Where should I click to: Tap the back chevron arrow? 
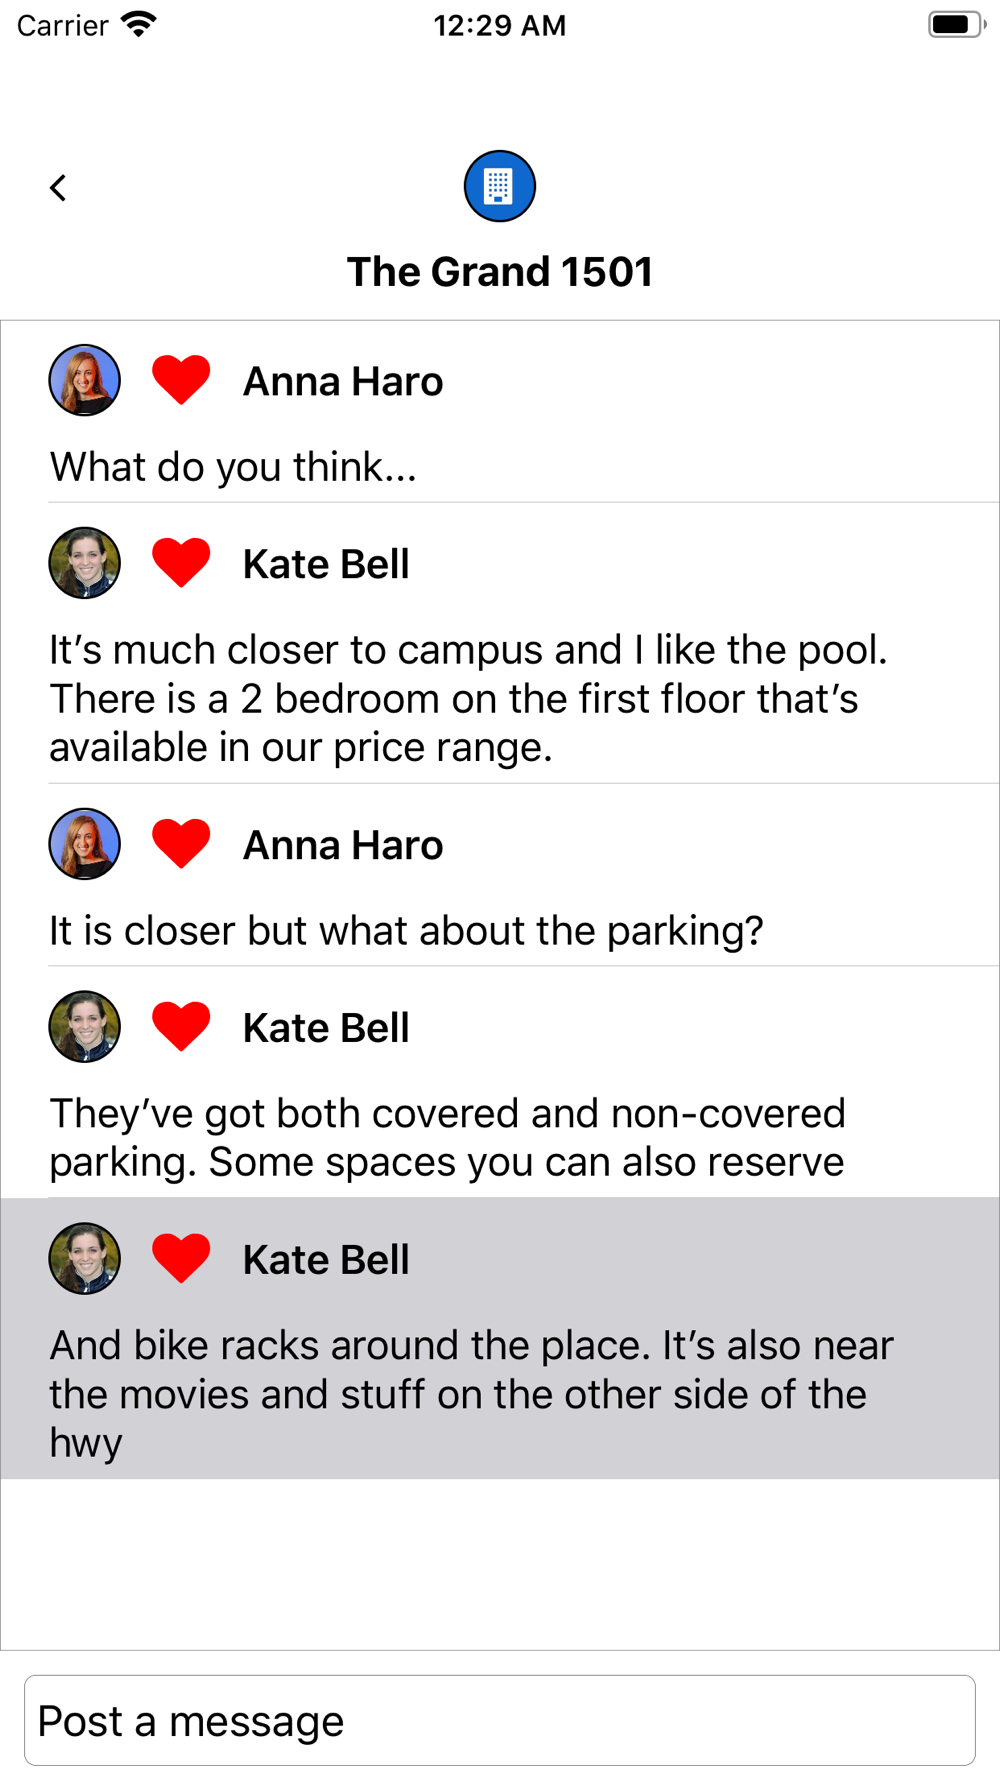click(x=58, y=187)
